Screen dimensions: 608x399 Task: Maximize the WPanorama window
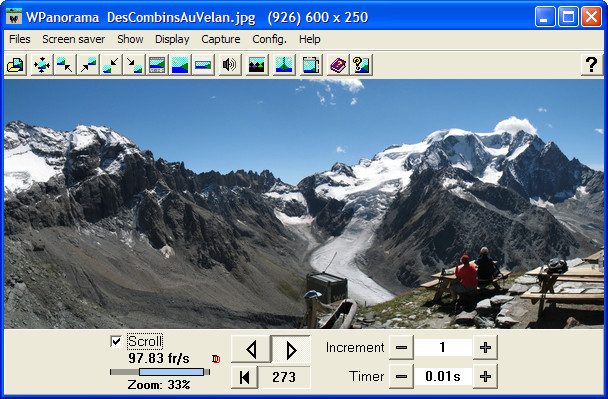(568, 17)
